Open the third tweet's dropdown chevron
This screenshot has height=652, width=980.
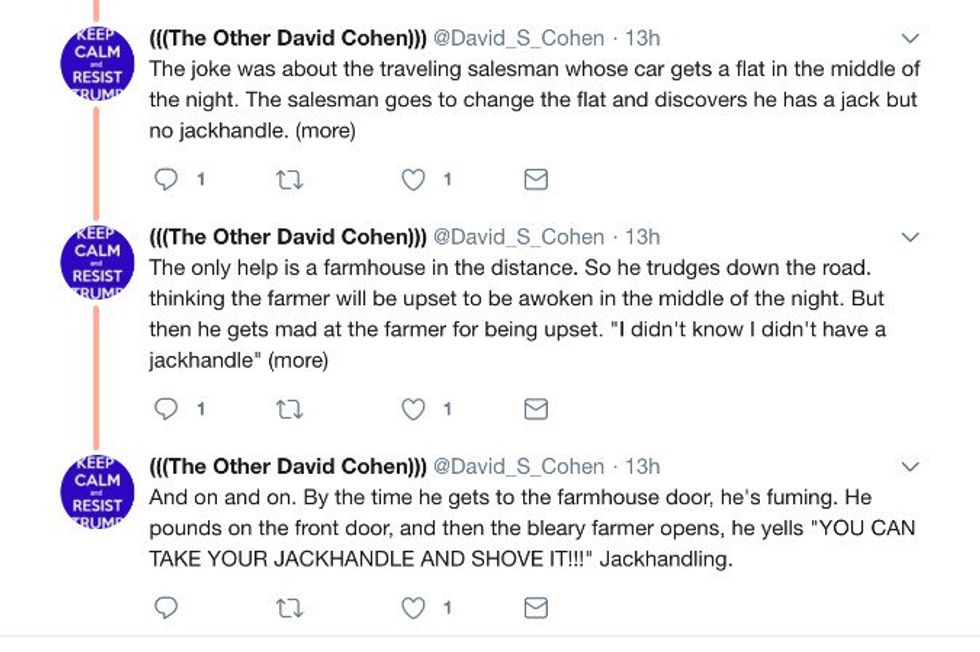[x=911, y=467]
